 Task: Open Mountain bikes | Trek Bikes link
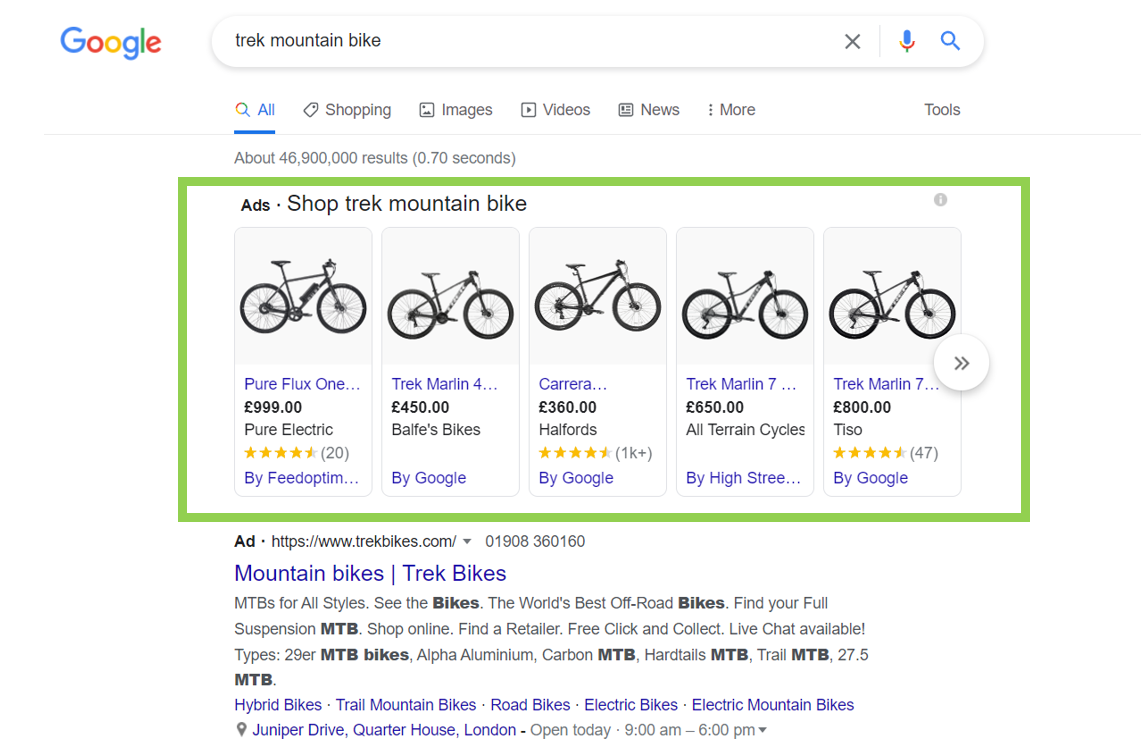370,574
